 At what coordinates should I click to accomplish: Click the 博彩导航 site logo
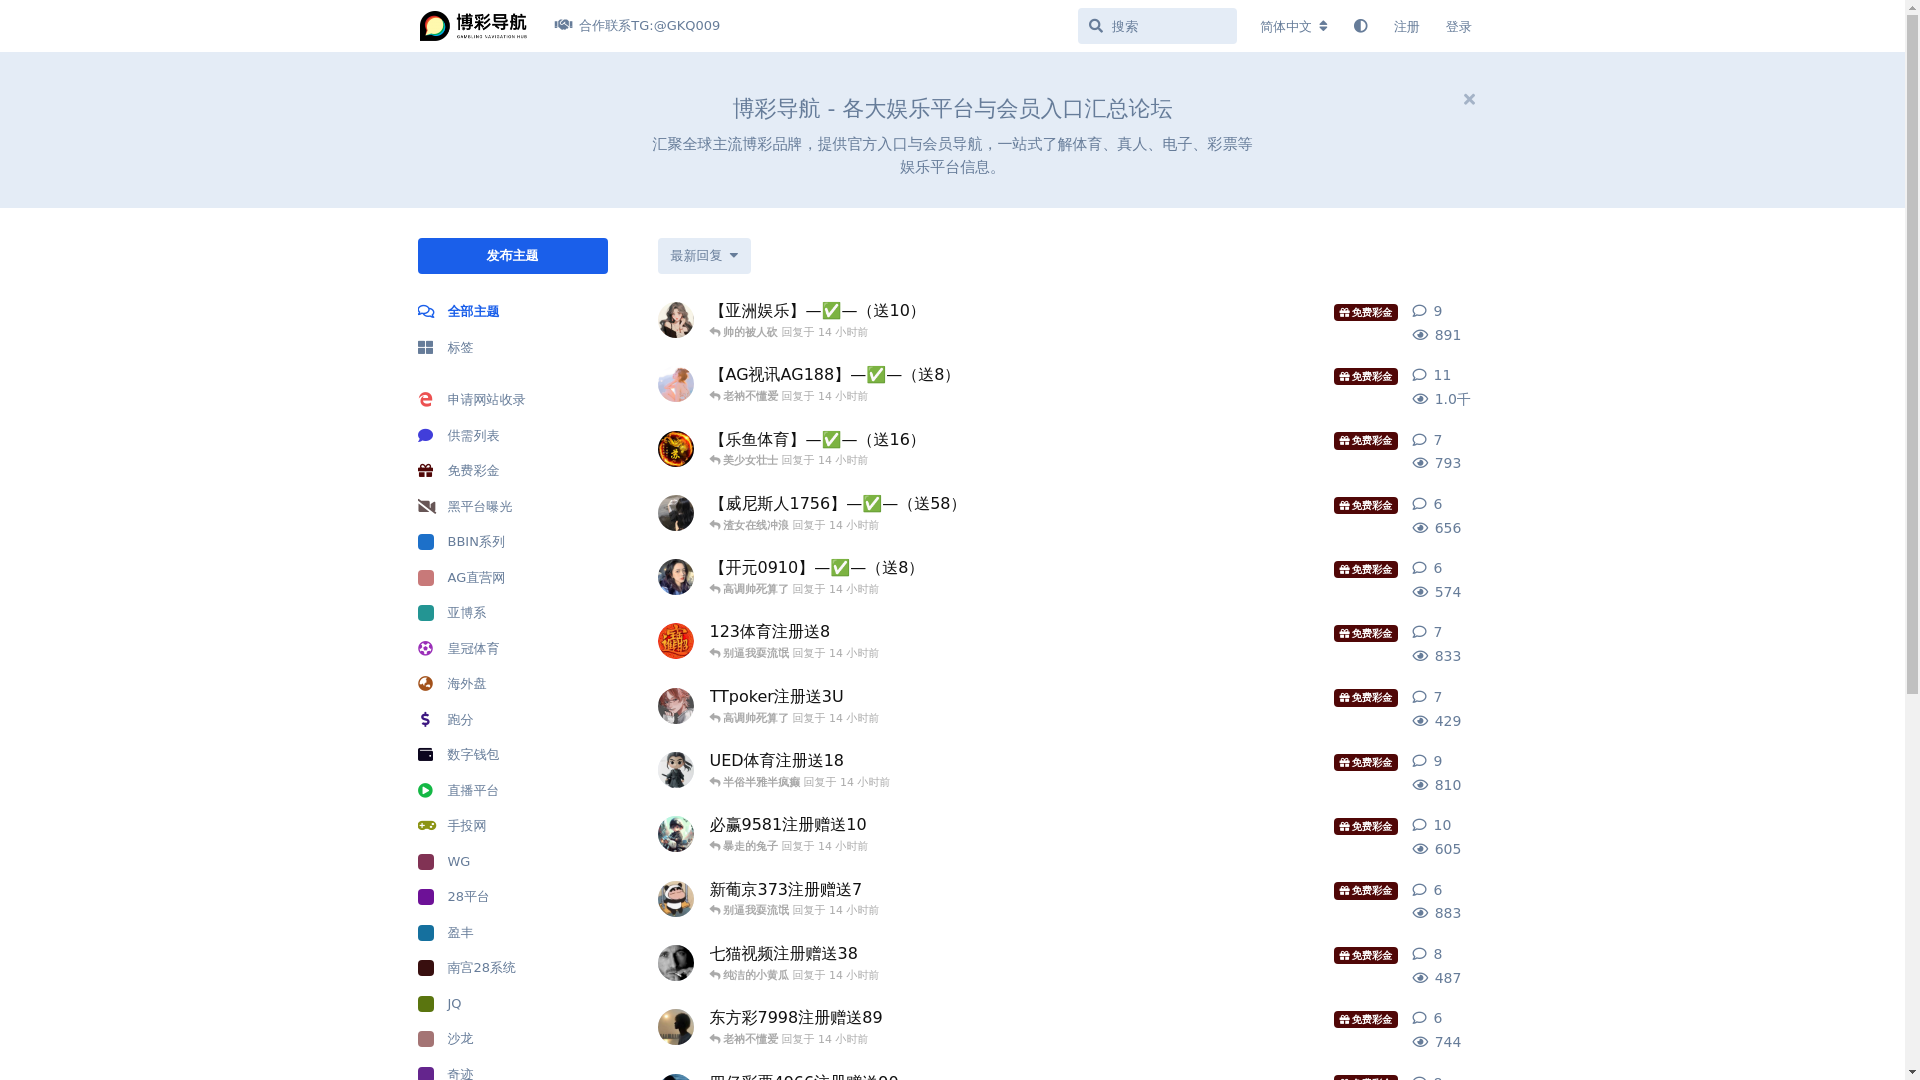pos(473,26)
